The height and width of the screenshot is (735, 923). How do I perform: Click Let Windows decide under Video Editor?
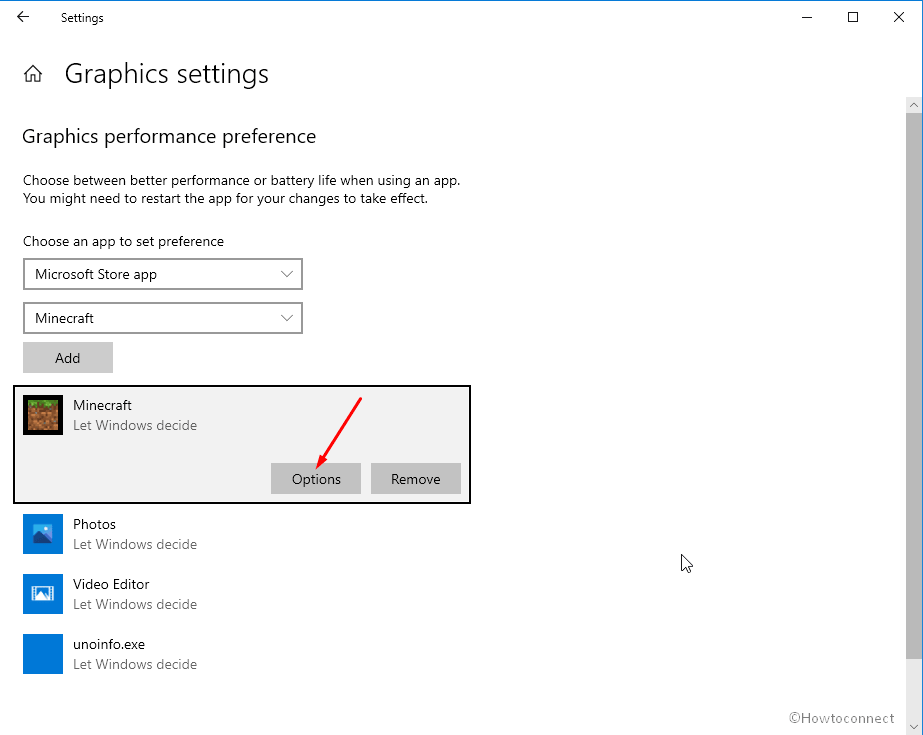pyautogui.click(x=135, y=604)
